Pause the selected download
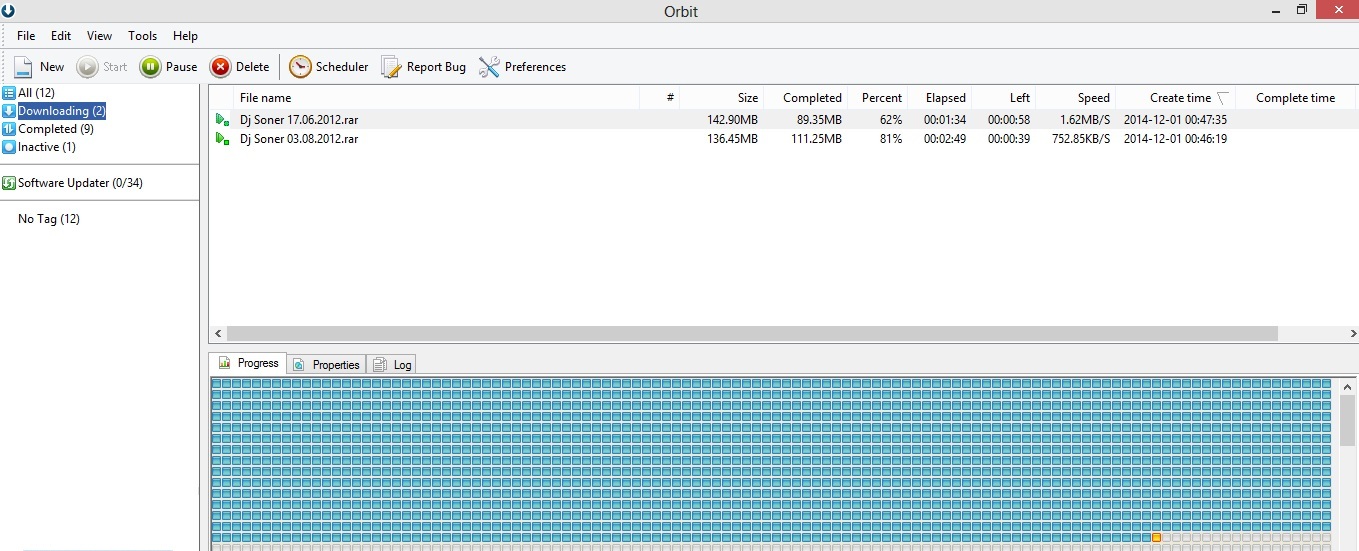This screenshot has height=551, width=1359. click(168, 67)
